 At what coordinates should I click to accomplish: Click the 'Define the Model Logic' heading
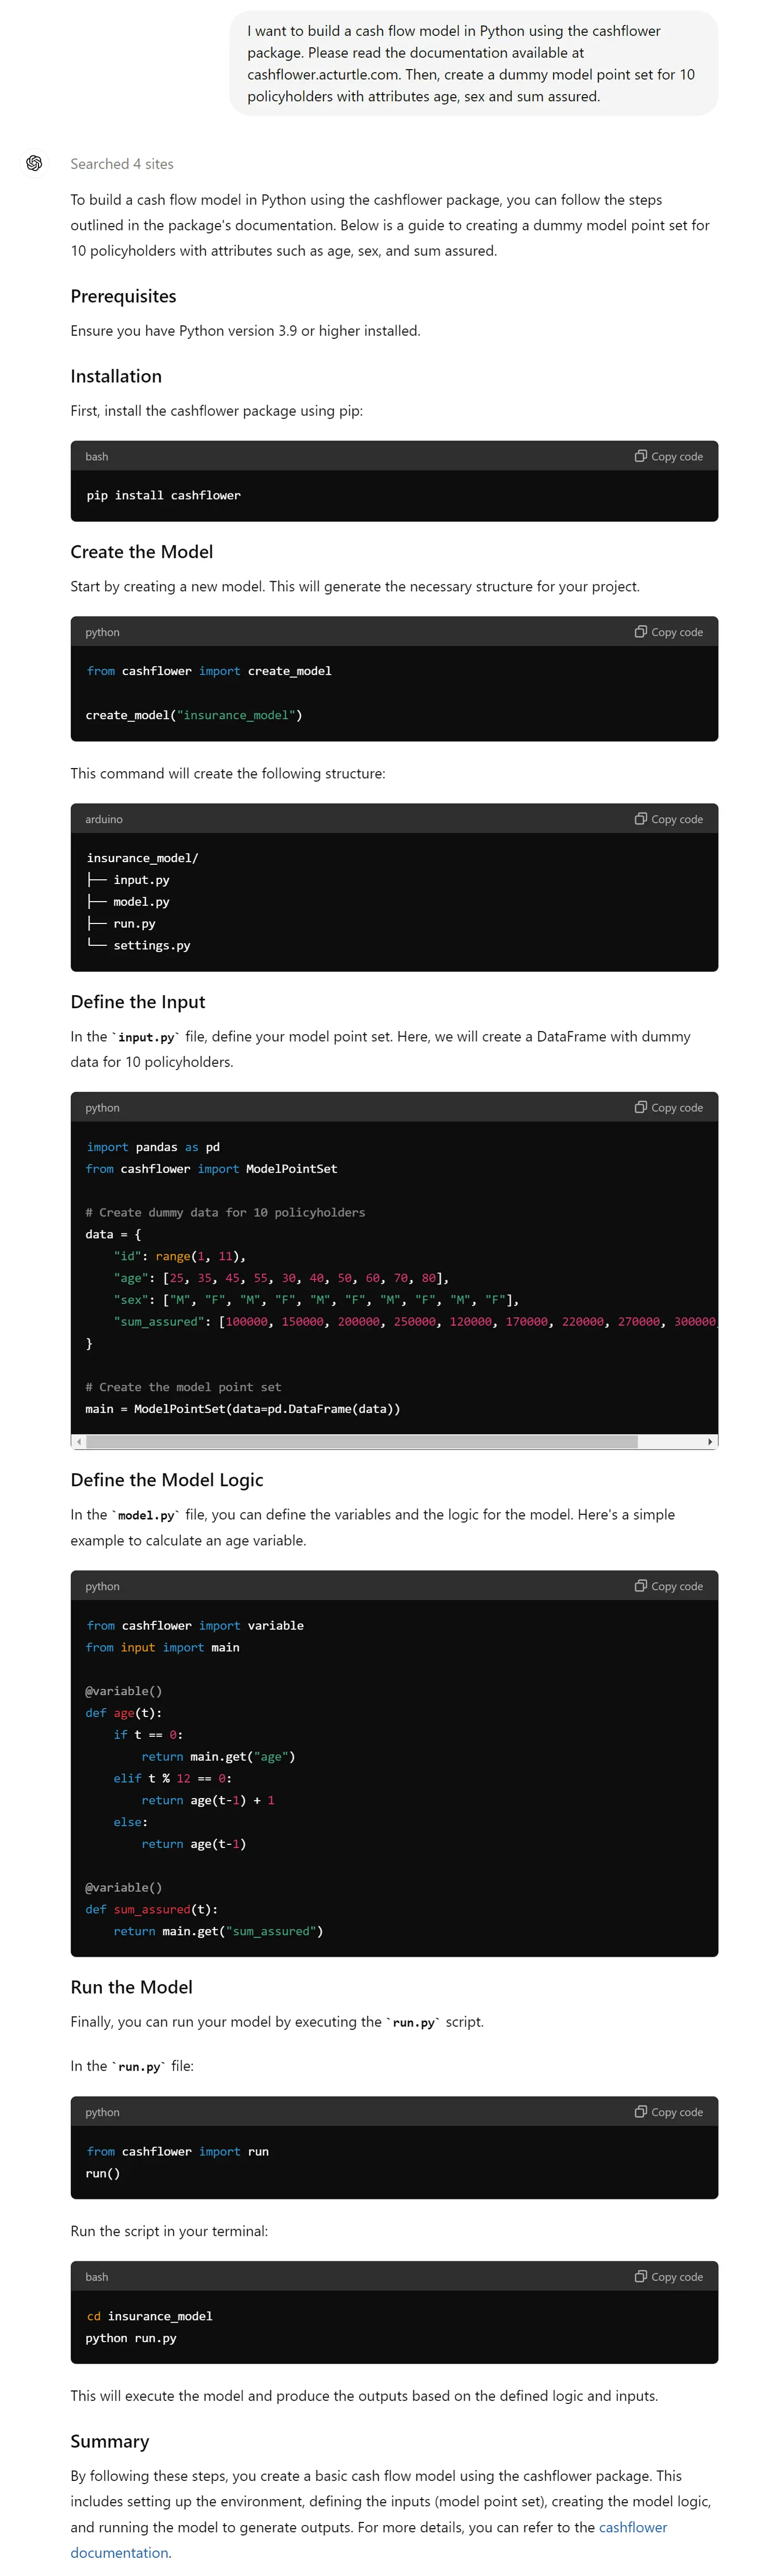pos(167,1480)
